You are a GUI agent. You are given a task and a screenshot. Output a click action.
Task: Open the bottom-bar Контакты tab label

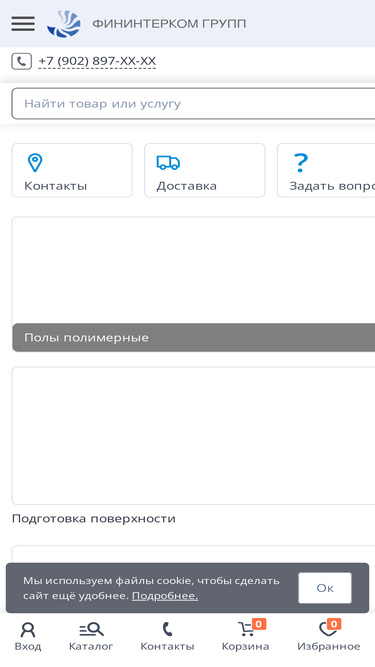(x=168, y=647)
